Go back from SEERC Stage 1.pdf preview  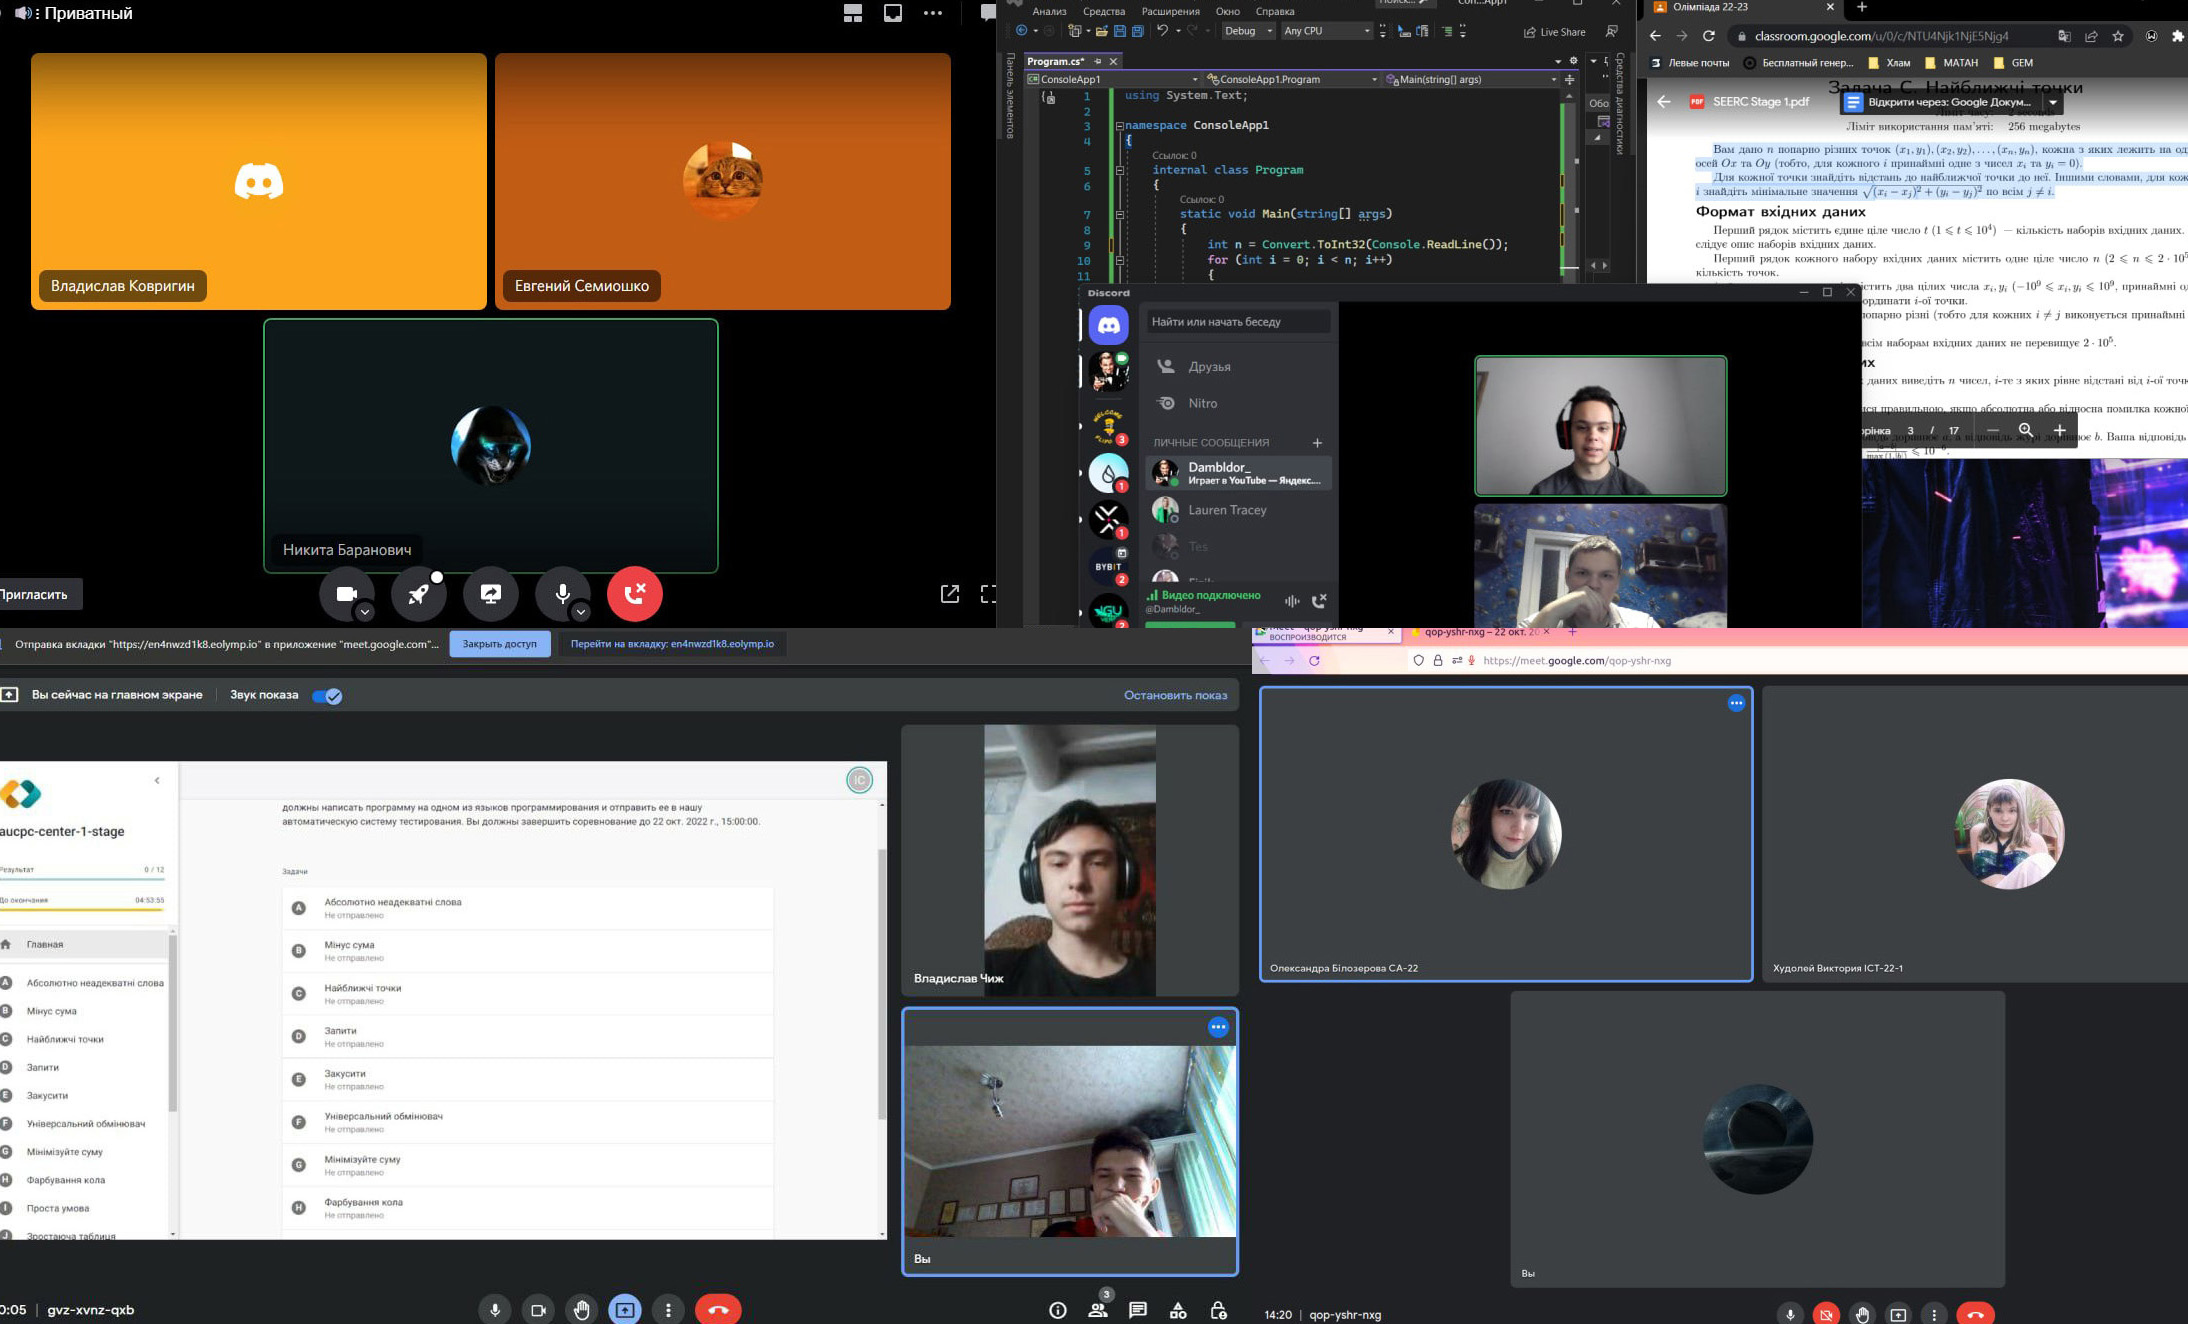pos(1664,101)
